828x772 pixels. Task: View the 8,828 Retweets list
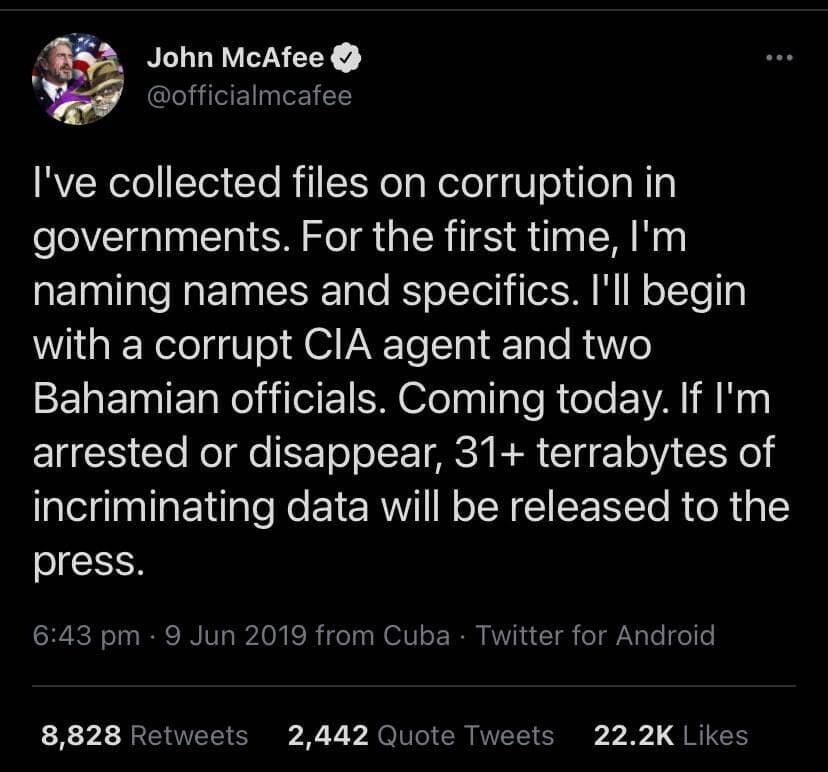click(x=144, y=736)
